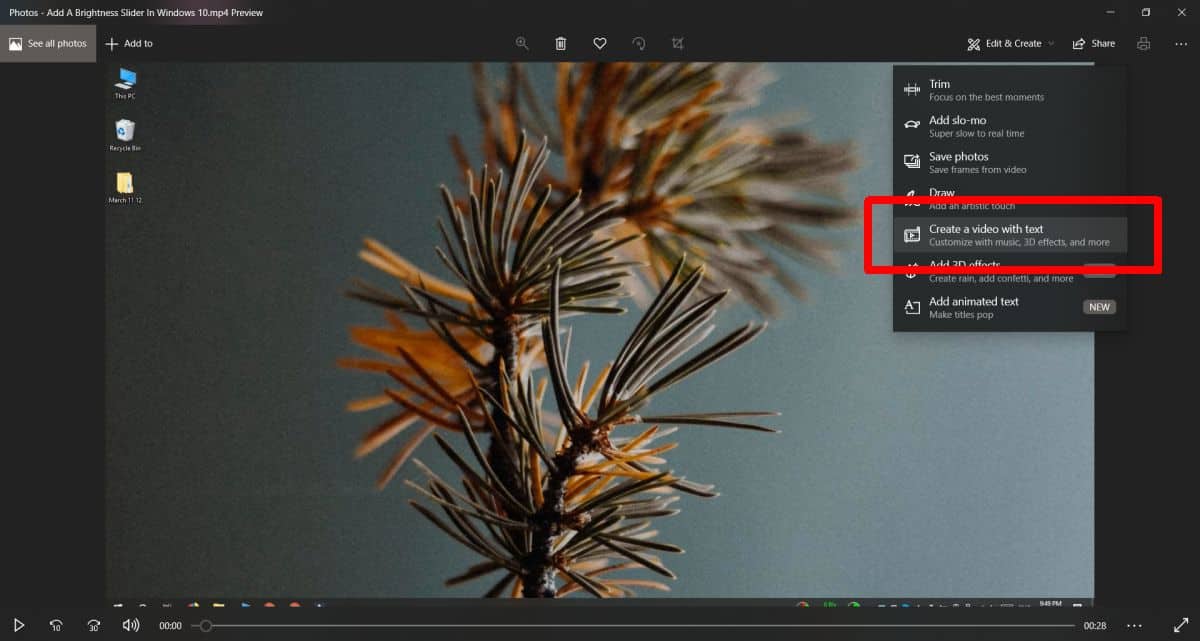Play the video
Viewport: 1200px width, 641px height.
(x=18, y=625)
